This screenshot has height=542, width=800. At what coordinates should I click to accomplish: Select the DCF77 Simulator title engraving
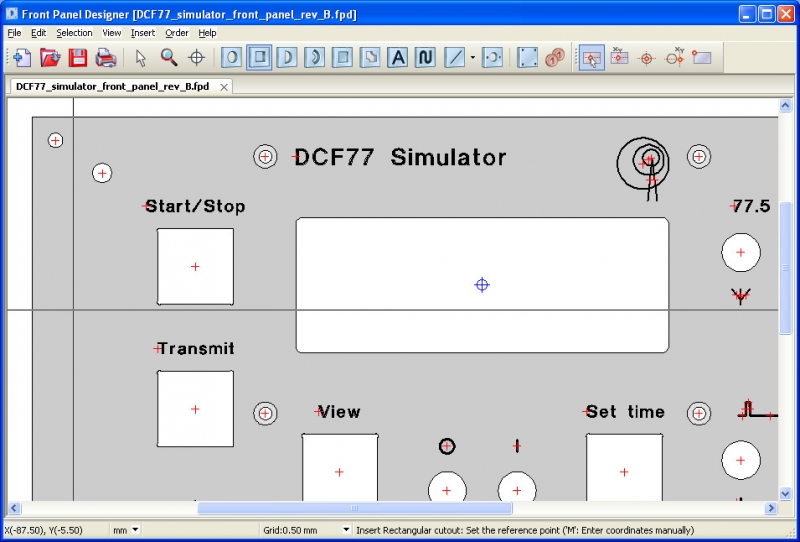click(x=400, y=157)
